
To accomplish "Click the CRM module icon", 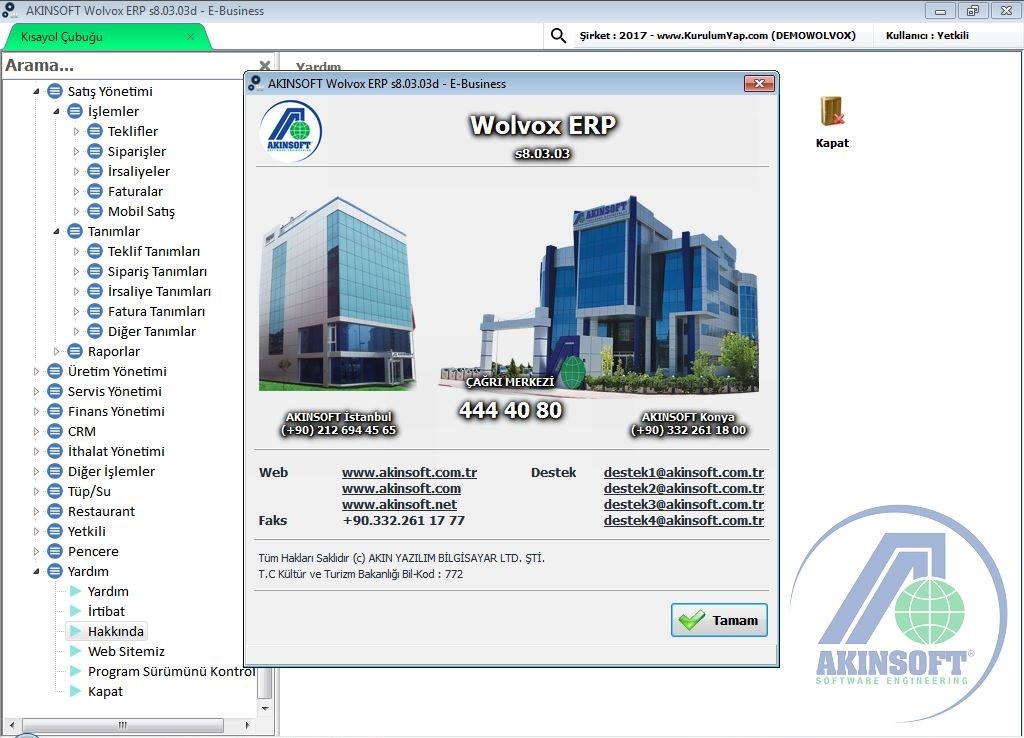I will tap(55, 432).
